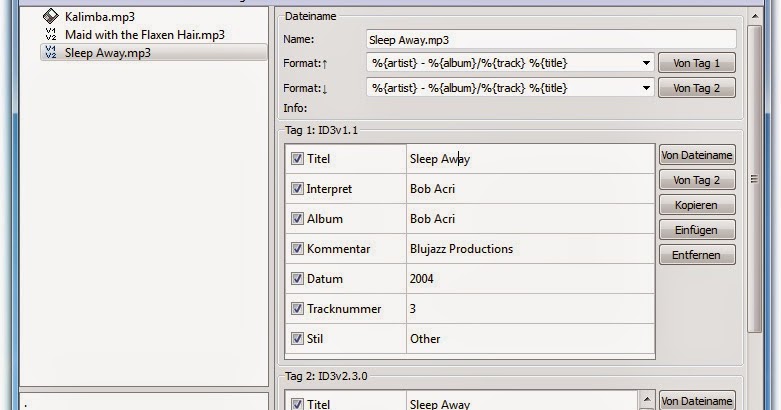Screen dimensions: 781x410
Task: Click the Kommentar value Blujazz Productions
Action: coord(530,249)
